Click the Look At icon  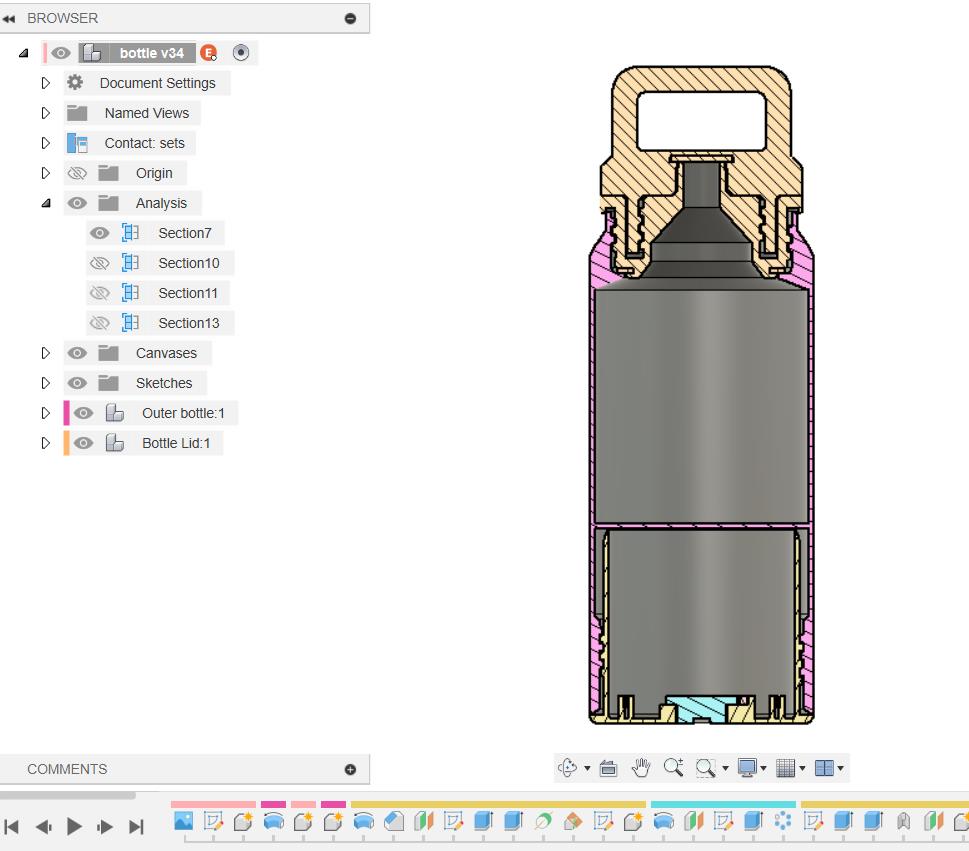click(x=607, y=768)
